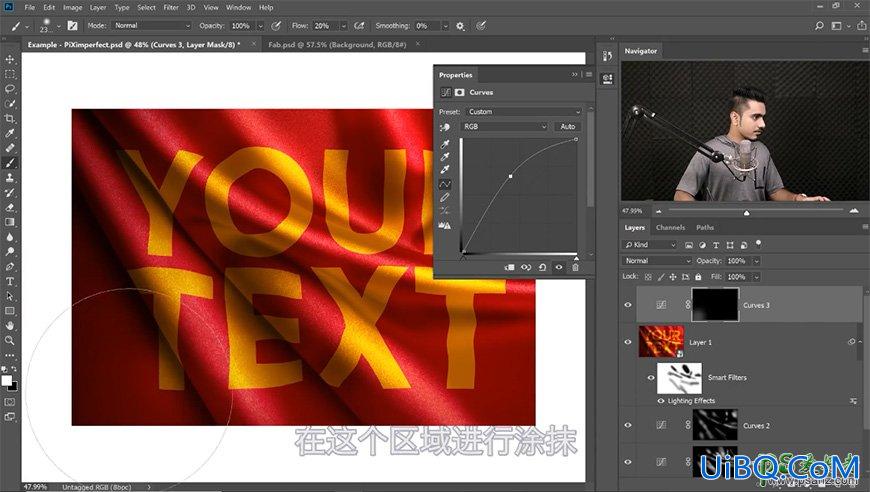Click the on-image adjustment tool in Curves

(x=444, y=127)
